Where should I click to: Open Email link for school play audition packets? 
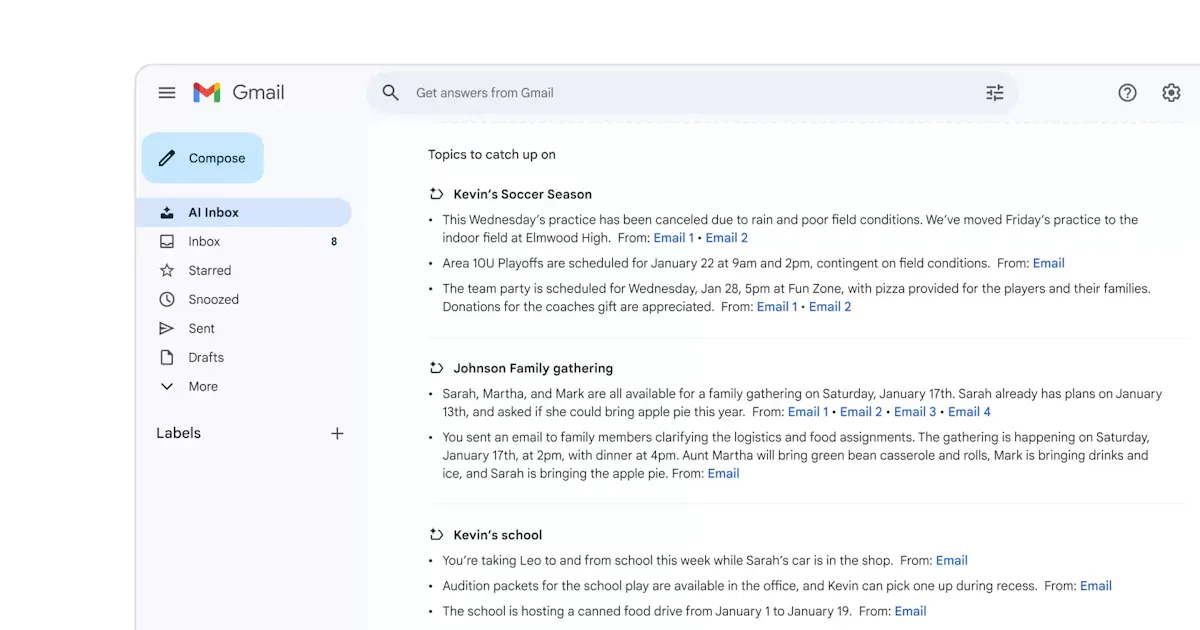[1096, 586]
